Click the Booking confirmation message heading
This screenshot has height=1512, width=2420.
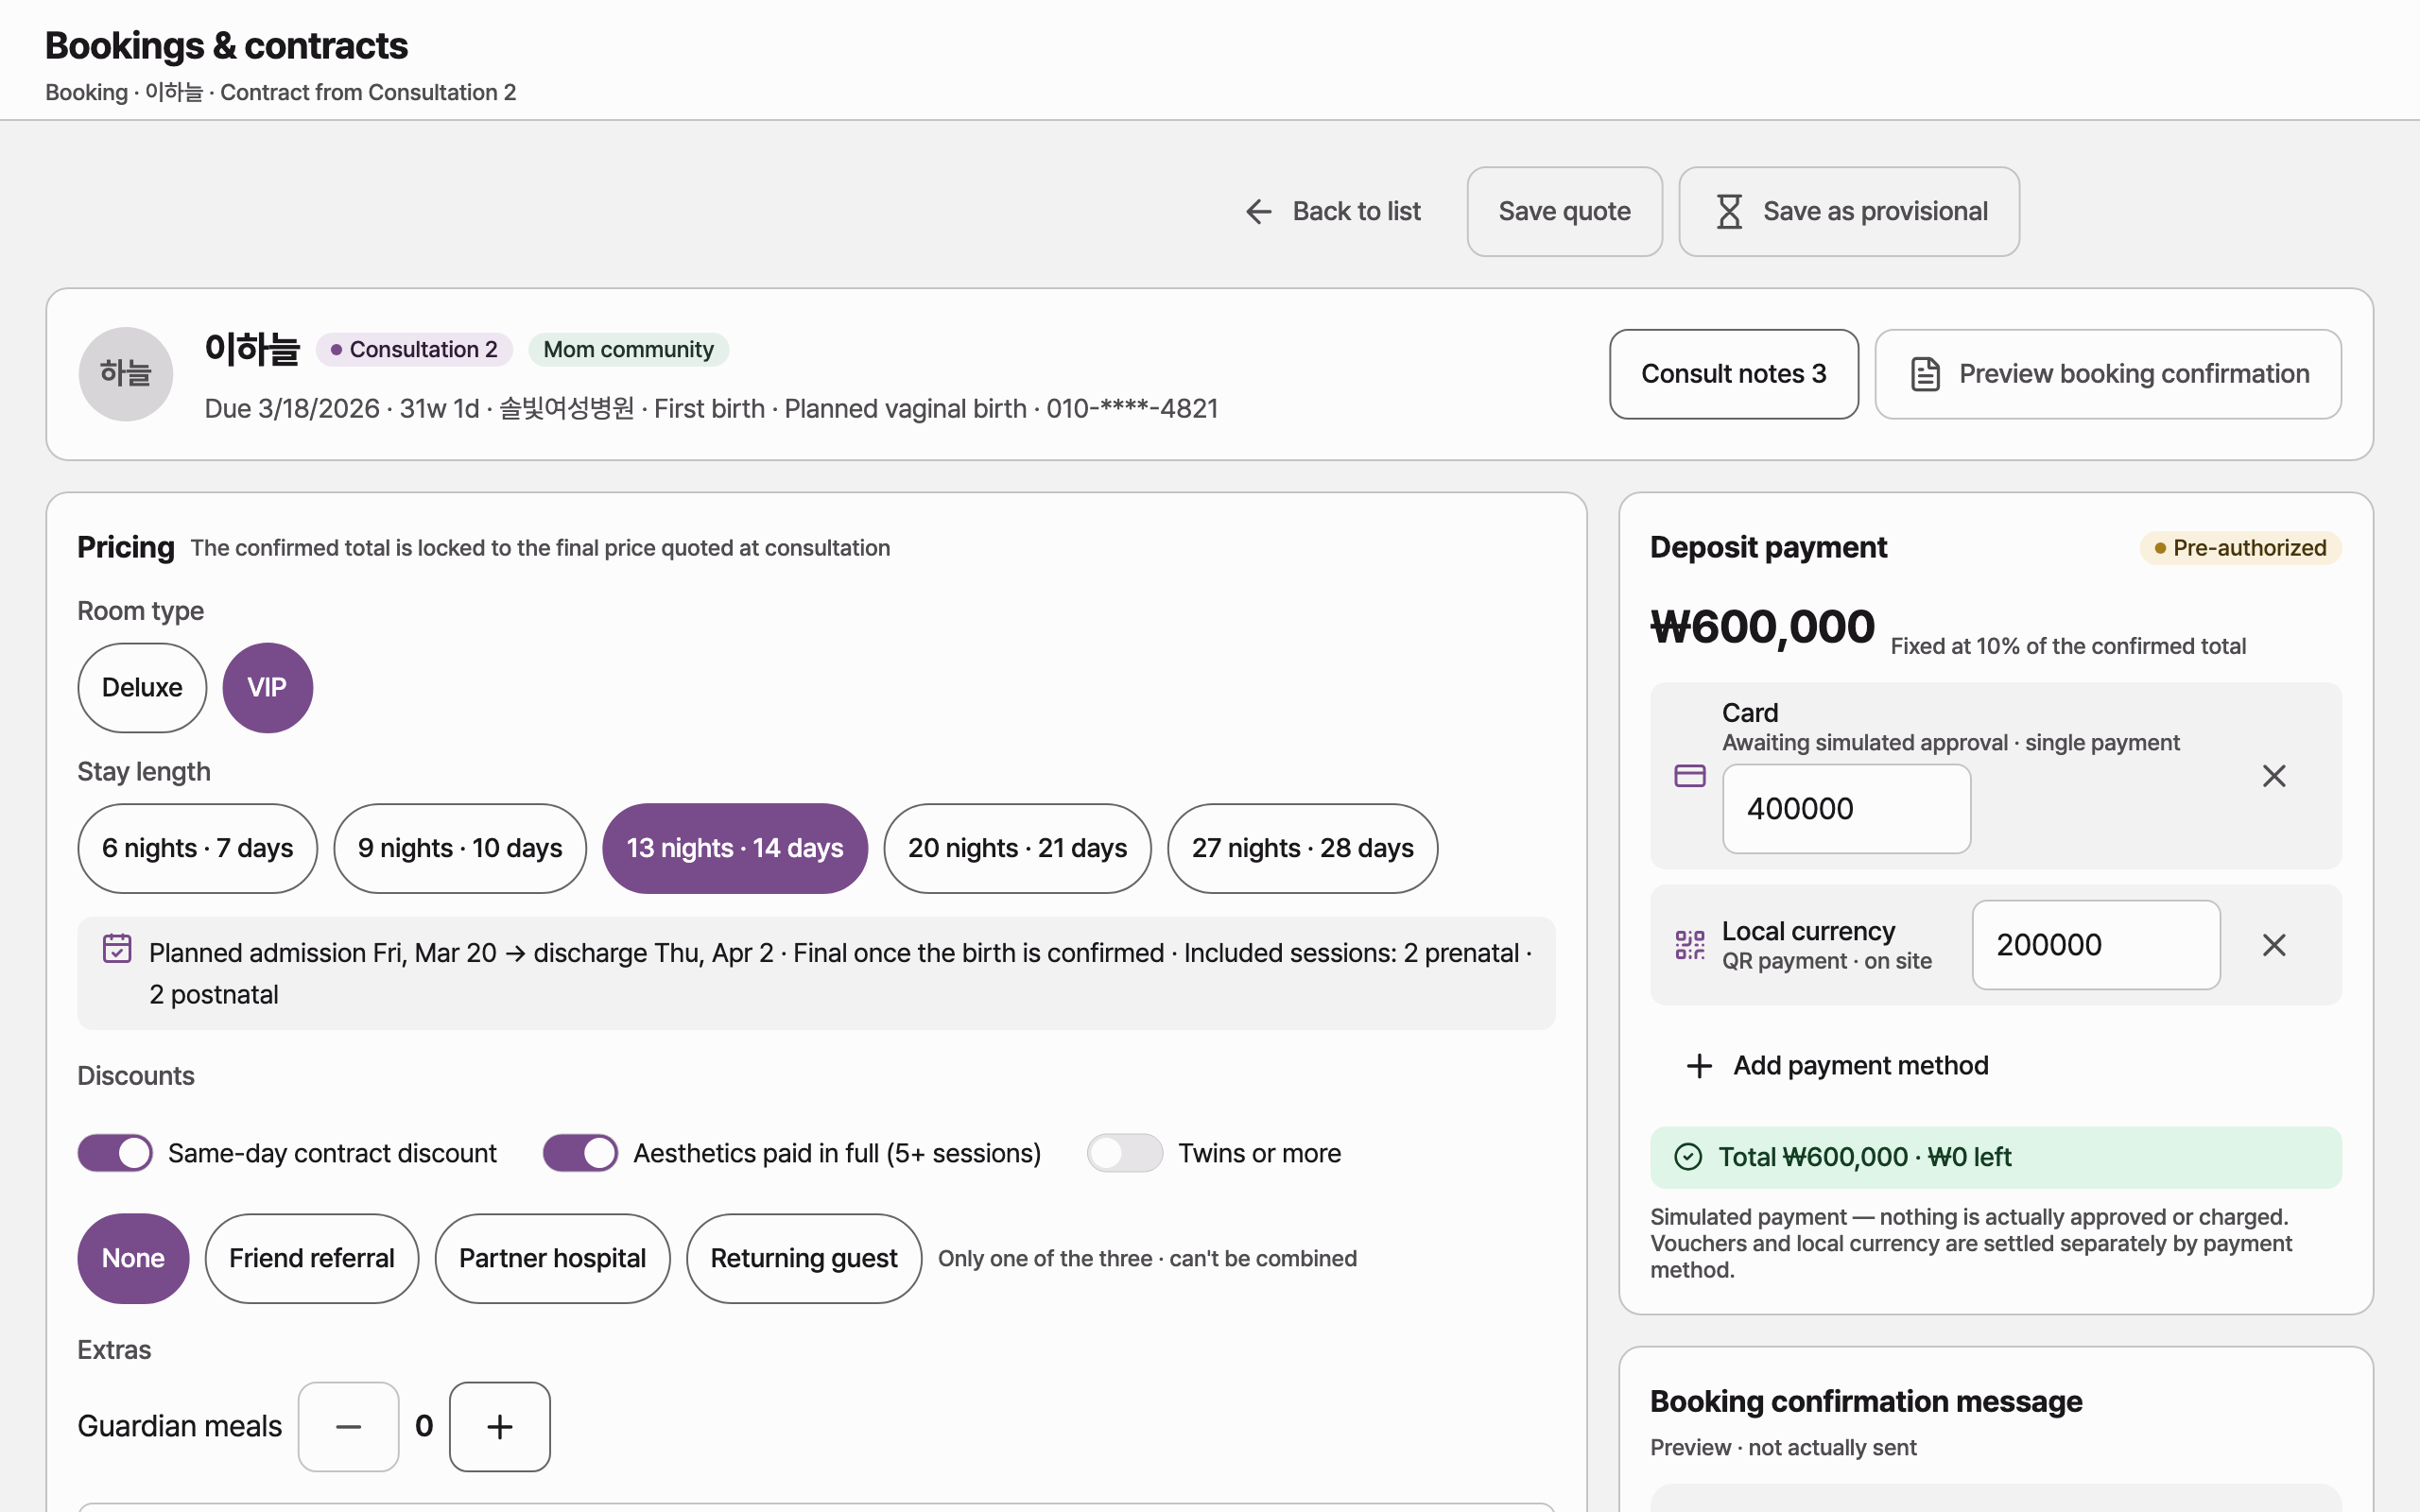tap(1866, 1402)
